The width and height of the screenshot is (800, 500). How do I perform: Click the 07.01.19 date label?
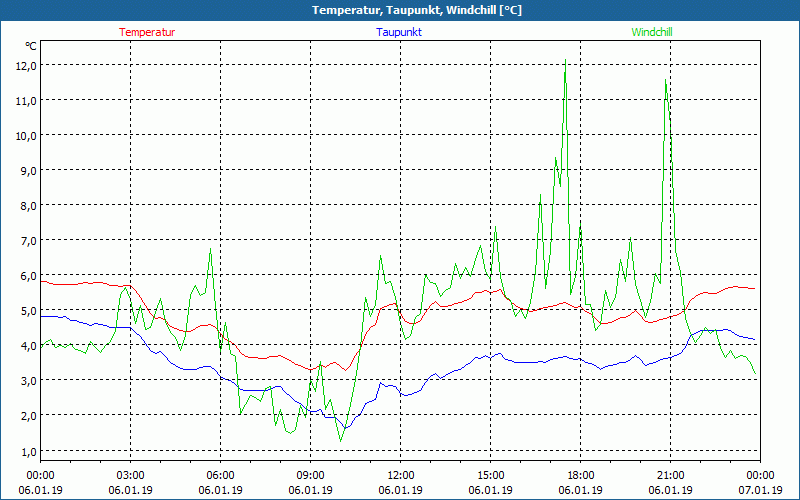pos(760,490)
